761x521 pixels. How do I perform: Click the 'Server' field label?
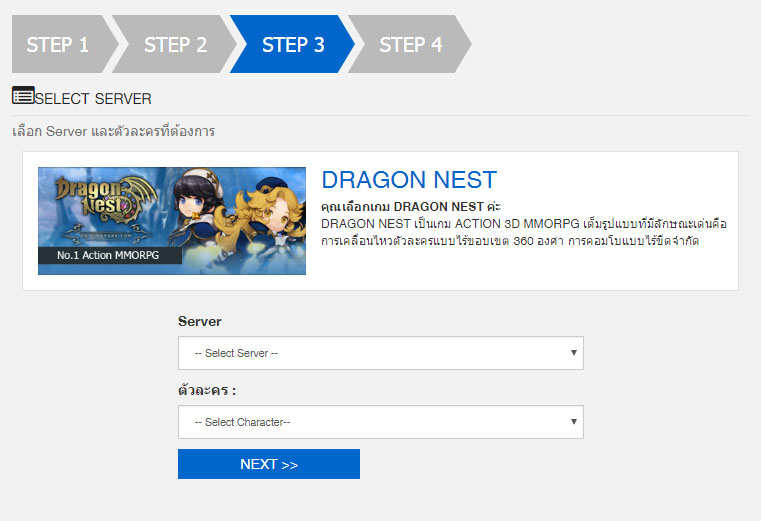click(x=199, y=321)
